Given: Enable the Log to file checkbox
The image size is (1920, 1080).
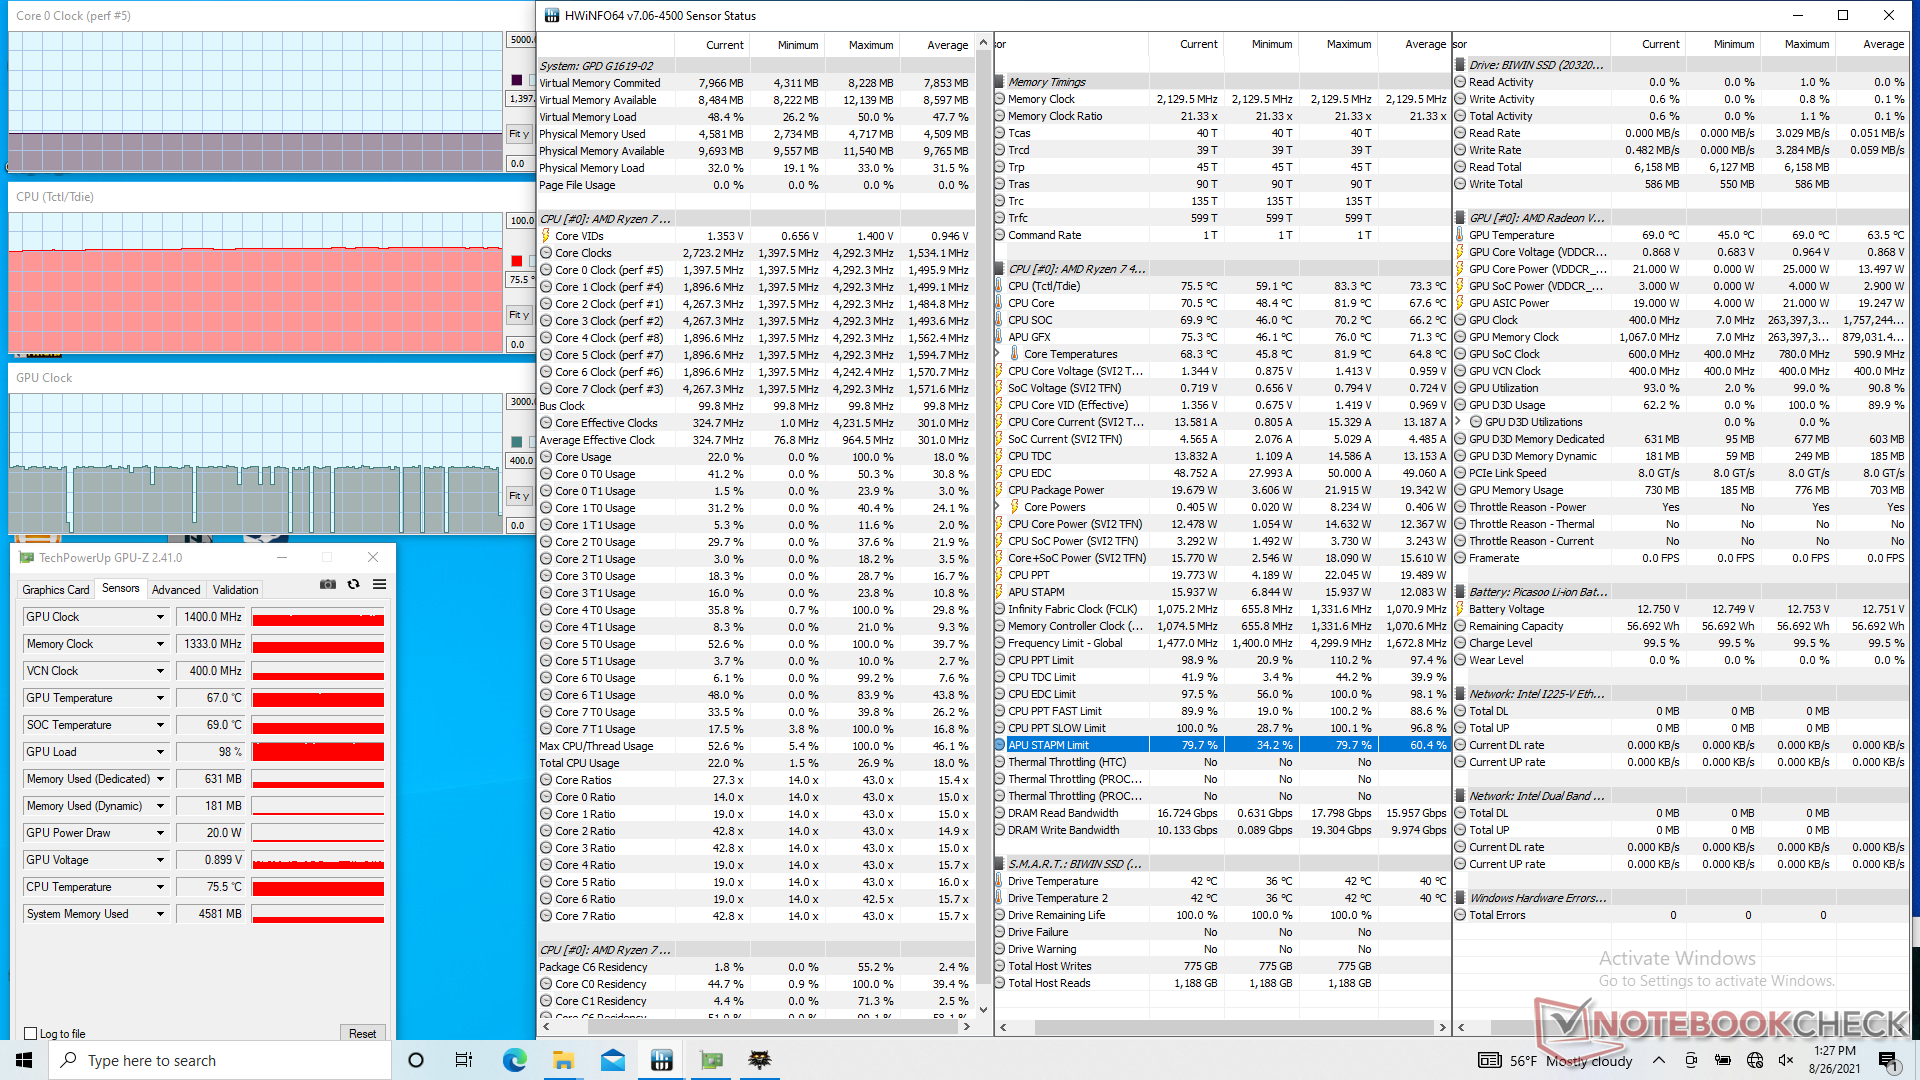Looking at the screenshot, I should (31, 1034).
